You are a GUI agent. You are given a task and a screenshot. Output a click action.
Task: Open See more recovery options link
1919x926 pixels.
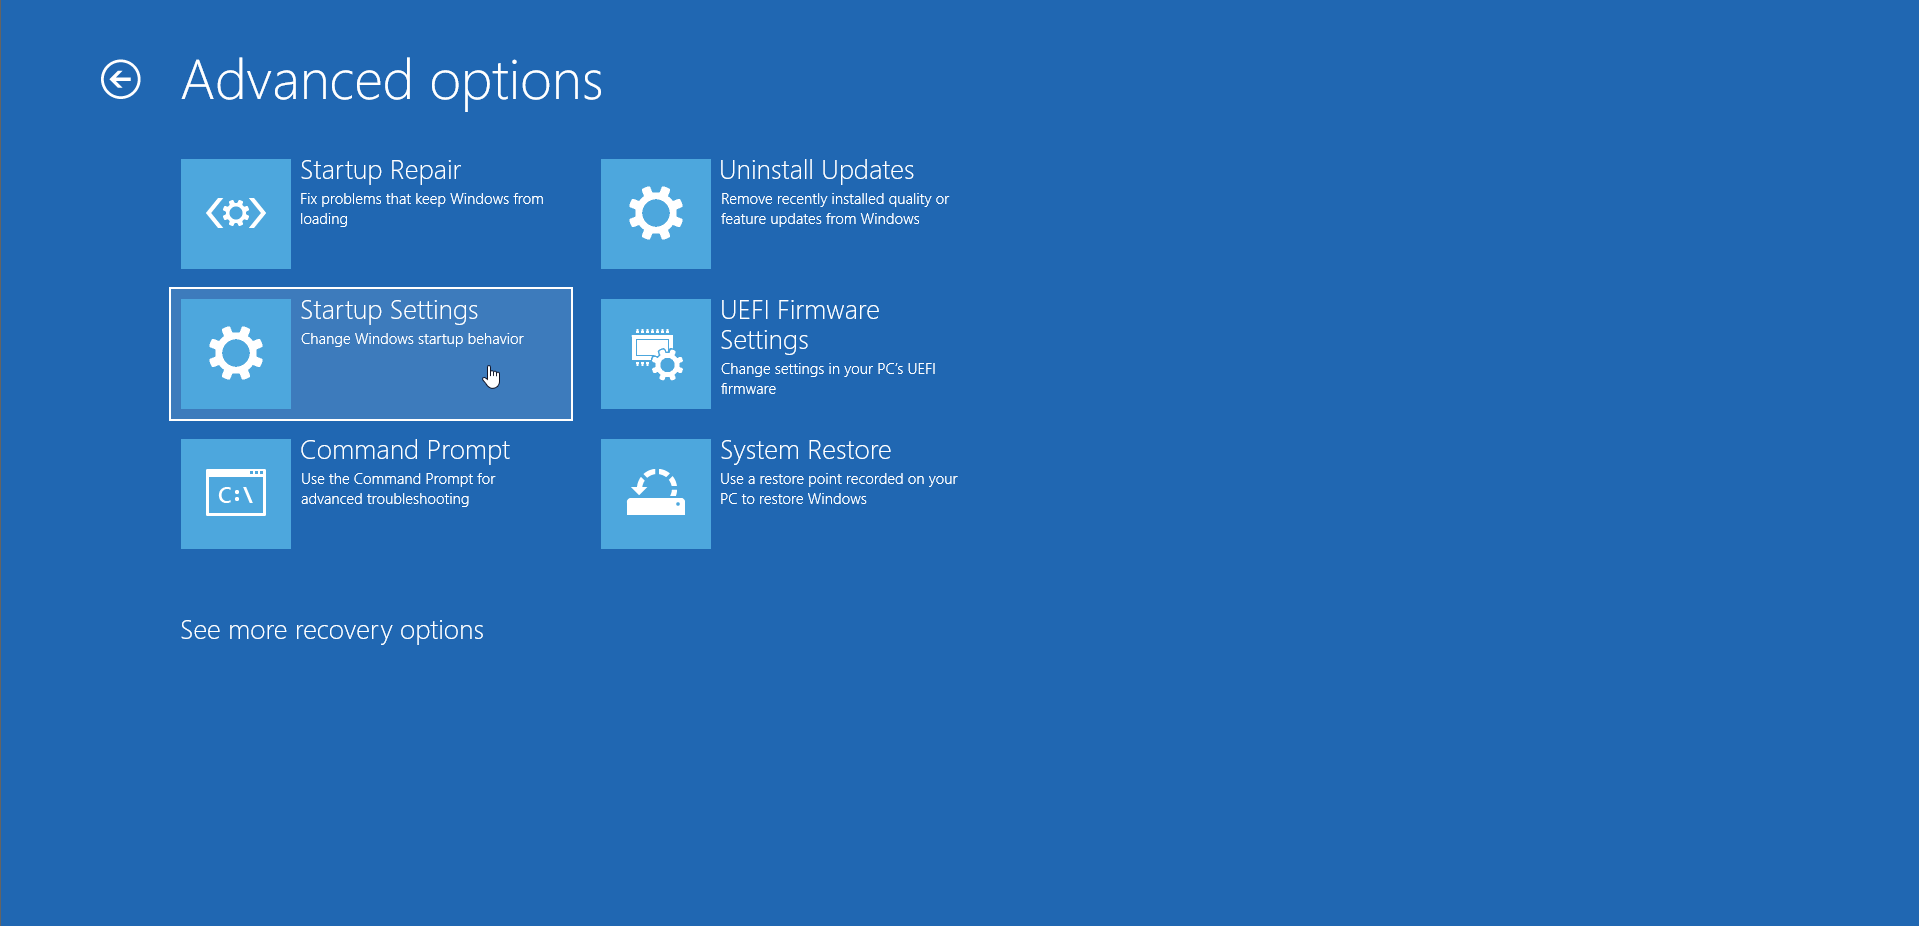tap(332, 630)
